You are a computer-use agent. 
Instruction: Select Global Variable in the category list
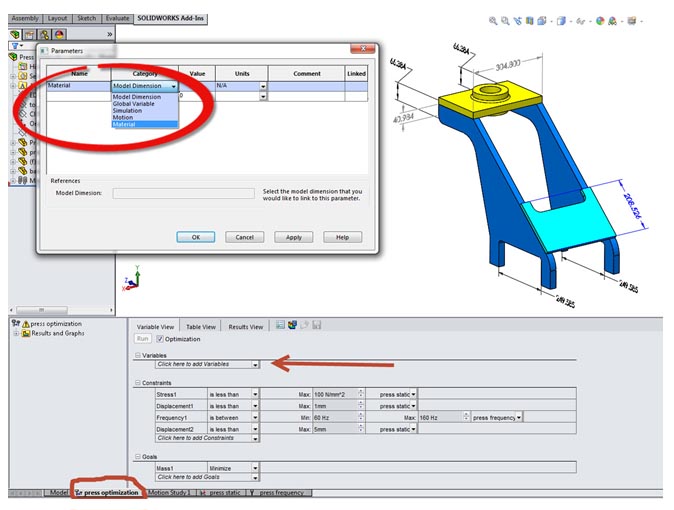point(144,104)
